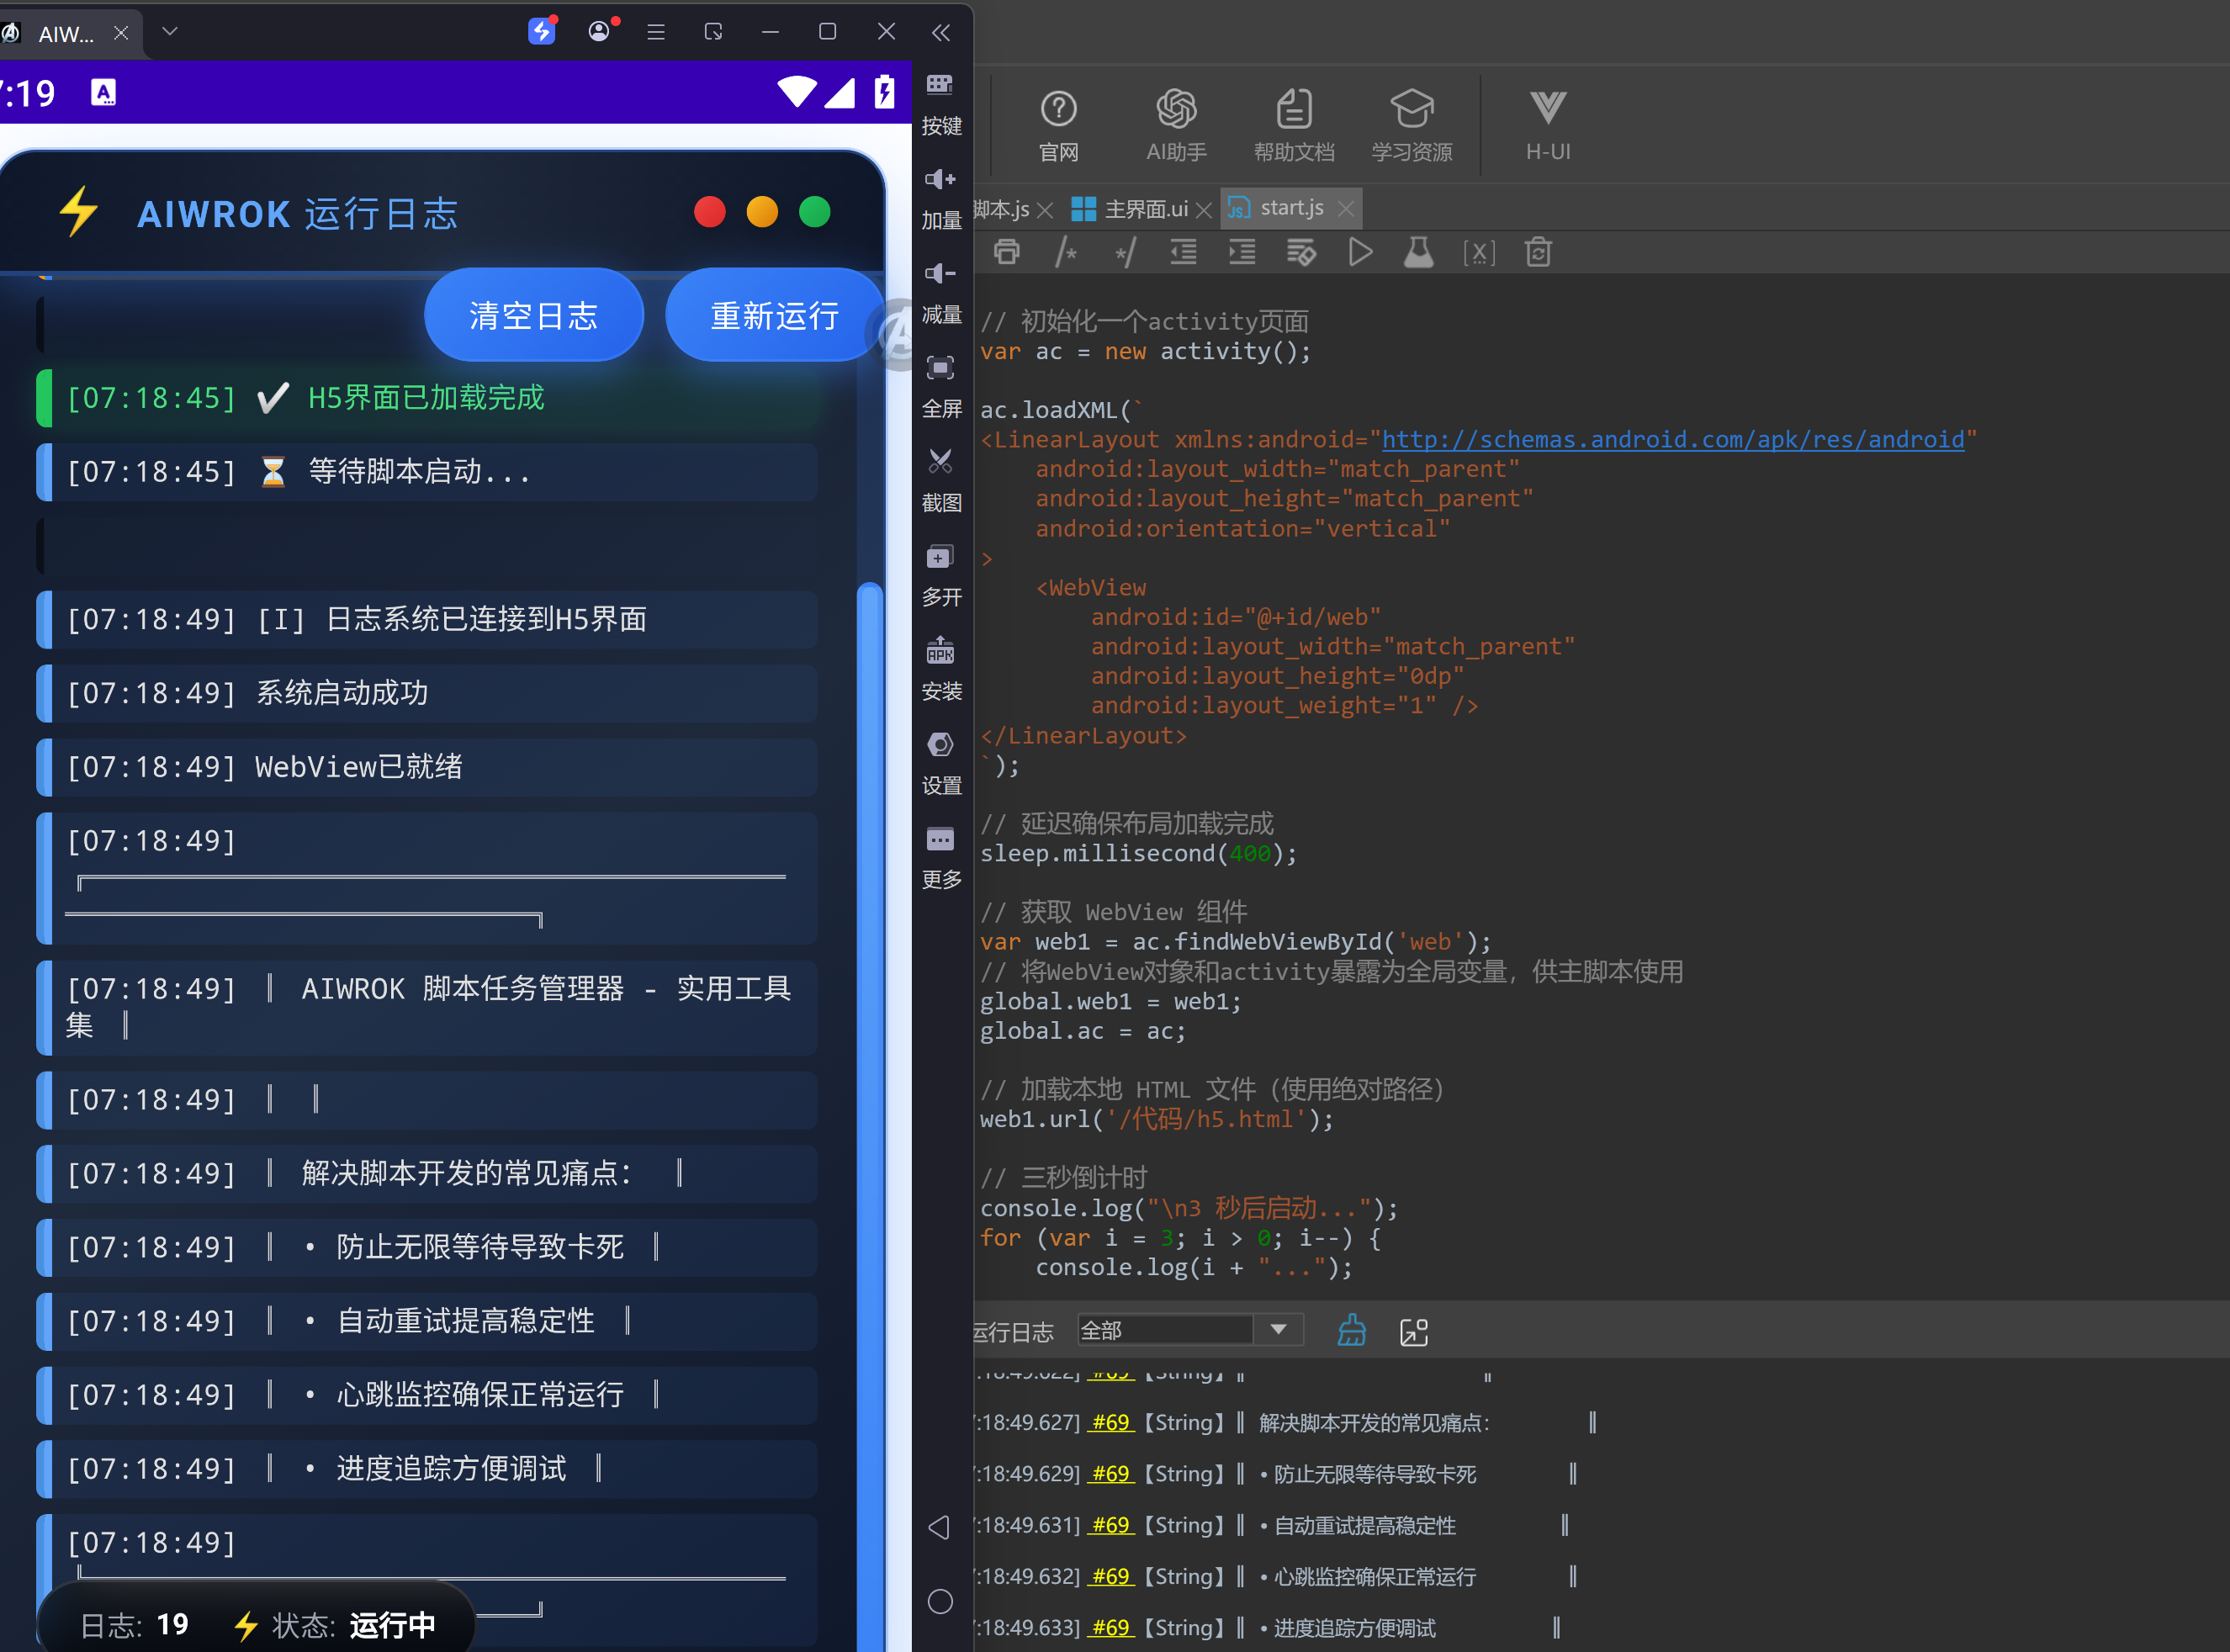2230x1652 pixels.
Task: Expand the tab list chevron beside AIW tab
Action: [170, 32]
